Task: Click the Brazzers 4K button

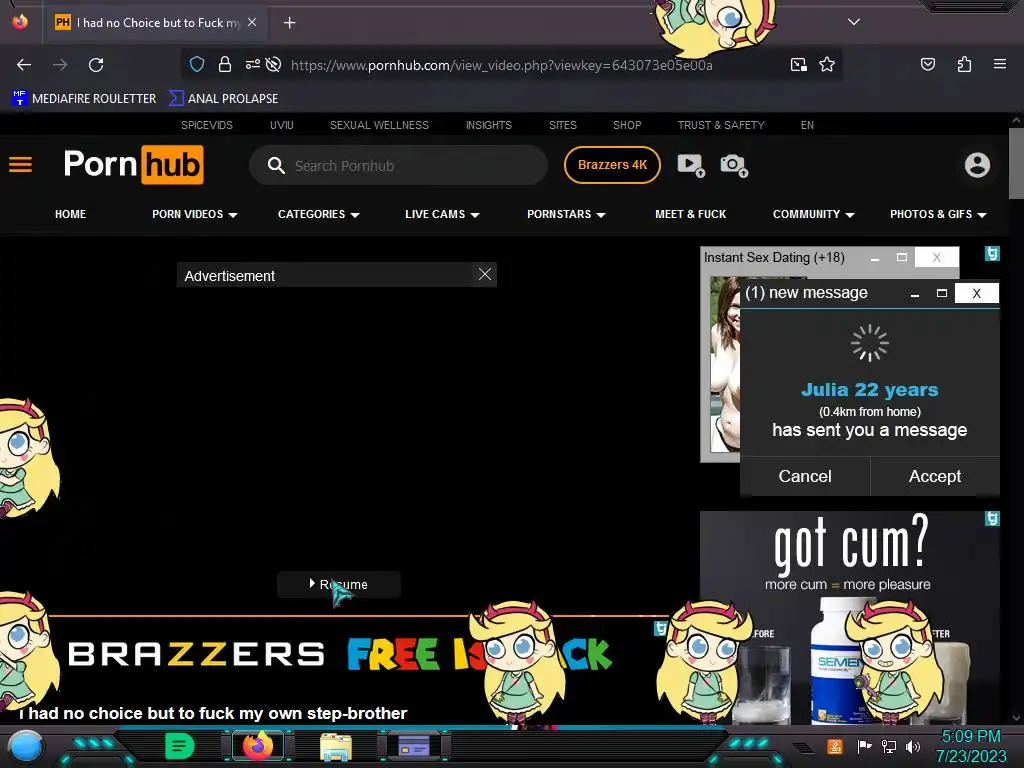Action: tap(612, 165)
